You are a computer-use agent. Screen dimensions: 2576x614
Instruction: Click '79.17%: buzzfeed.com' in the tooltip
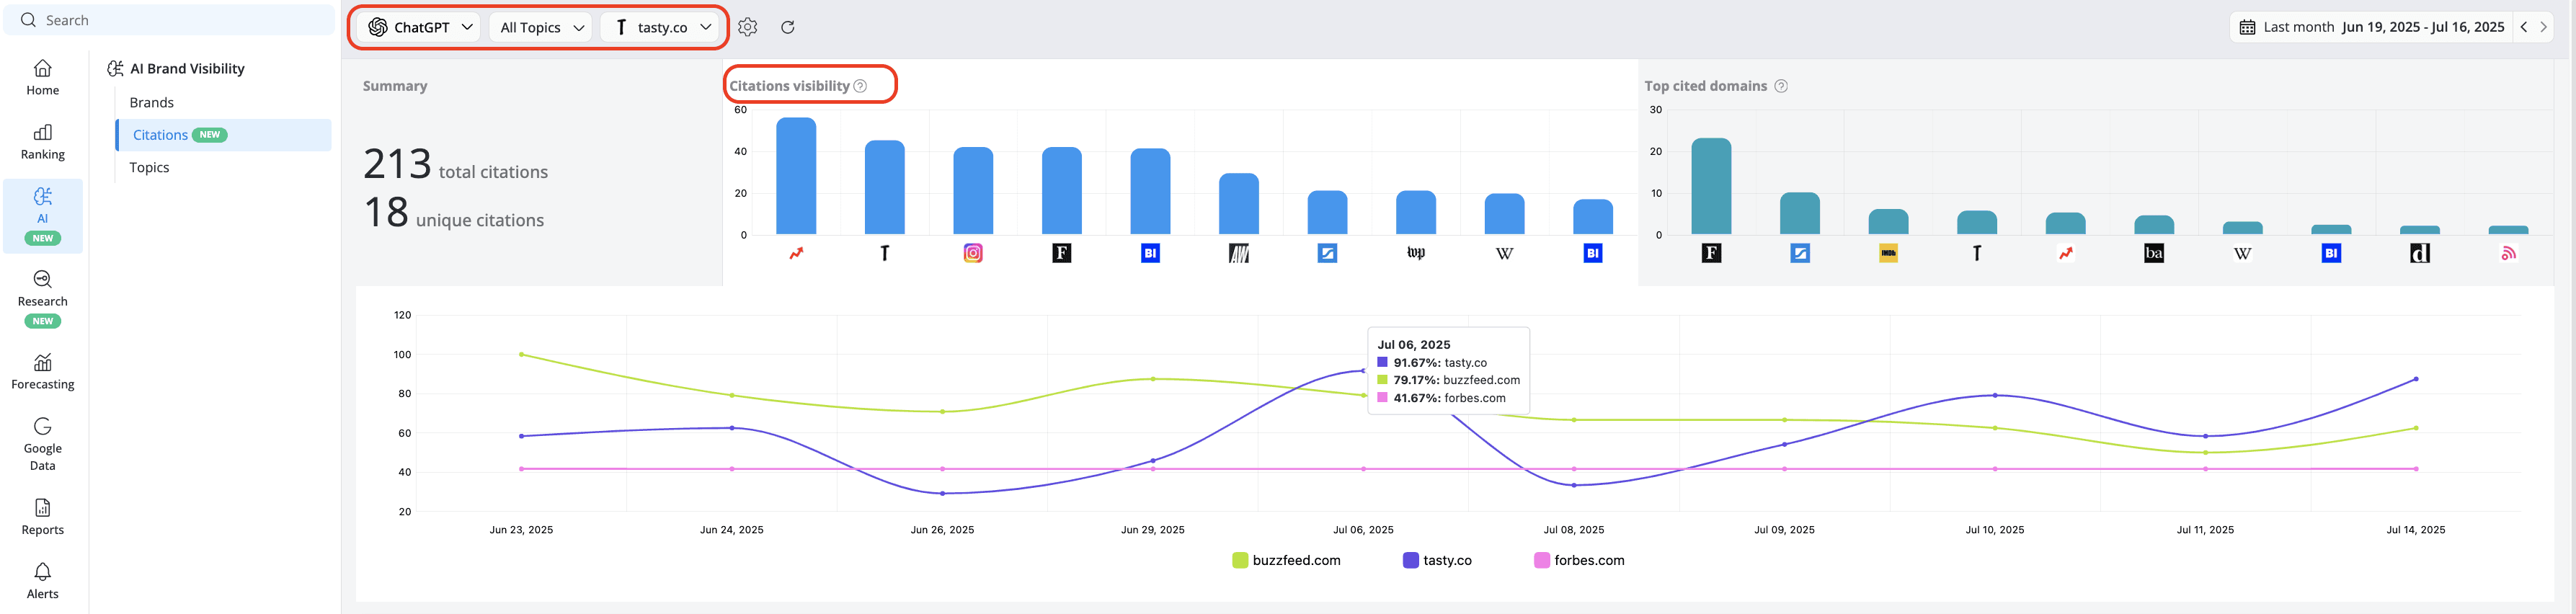1448,380
